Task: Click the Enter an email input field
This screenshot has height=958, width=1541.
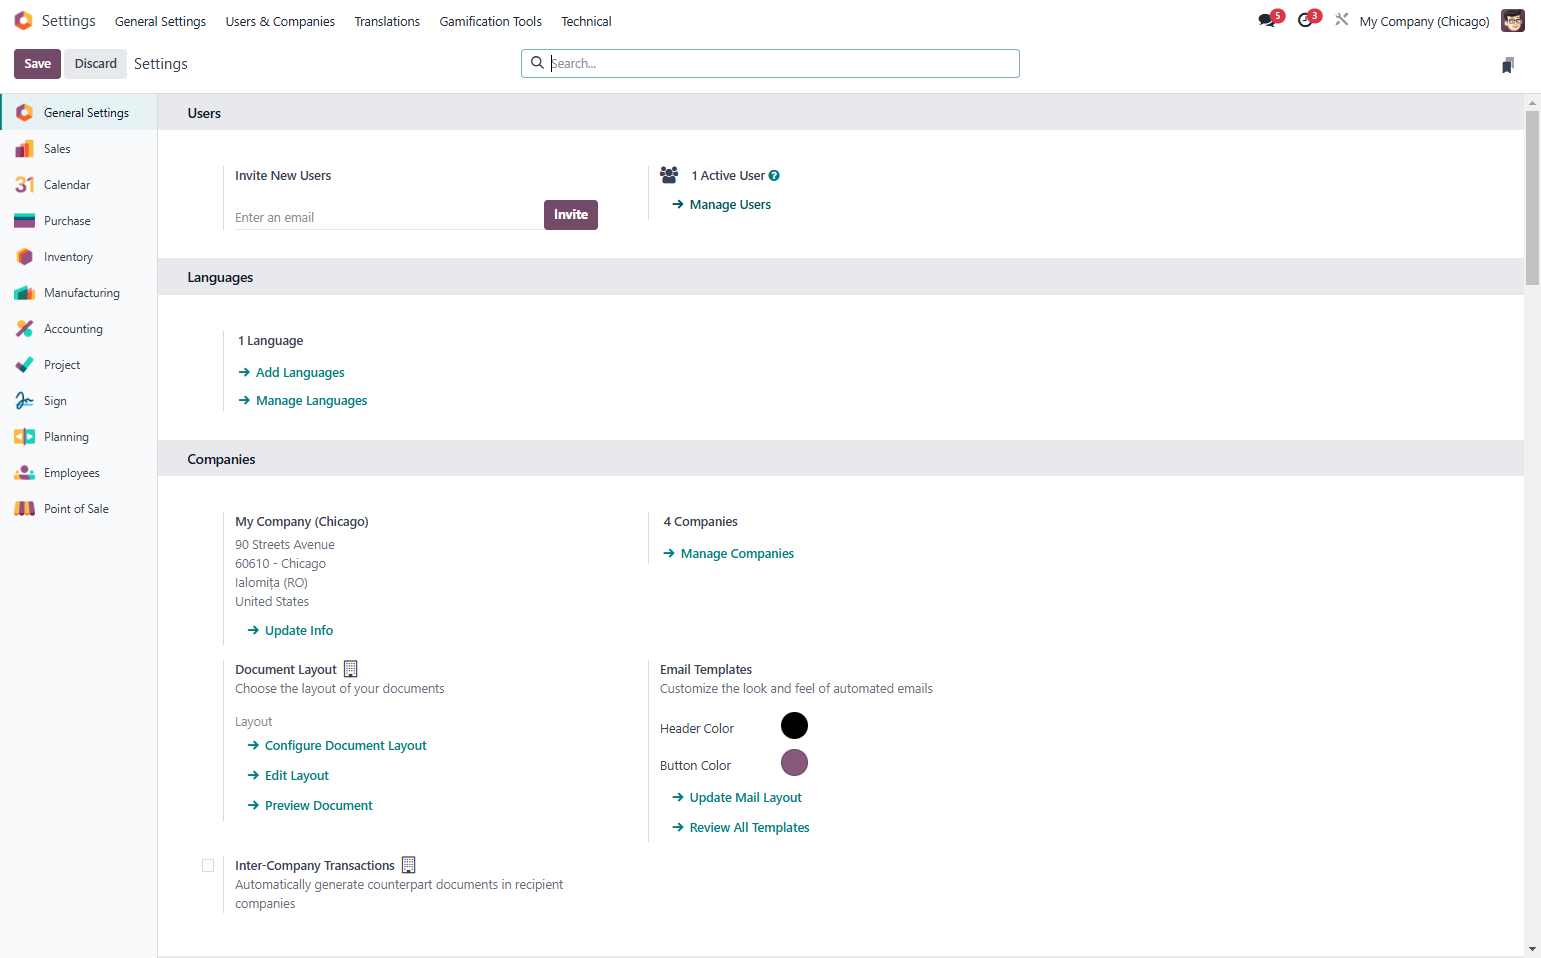Action: 389,217
